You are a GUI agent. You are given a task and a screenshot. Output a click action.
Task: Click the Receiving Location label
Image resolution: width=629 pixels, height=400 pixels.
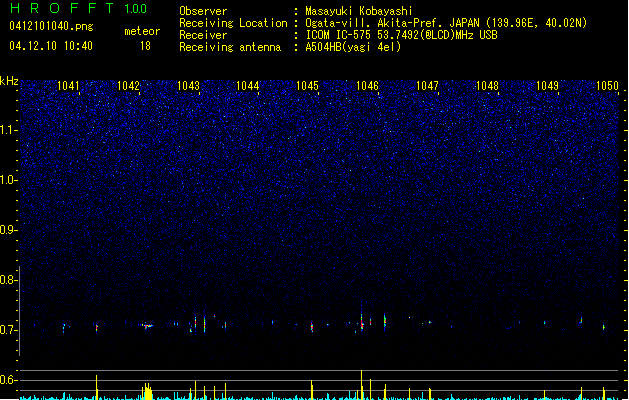(x=233, y=23)
